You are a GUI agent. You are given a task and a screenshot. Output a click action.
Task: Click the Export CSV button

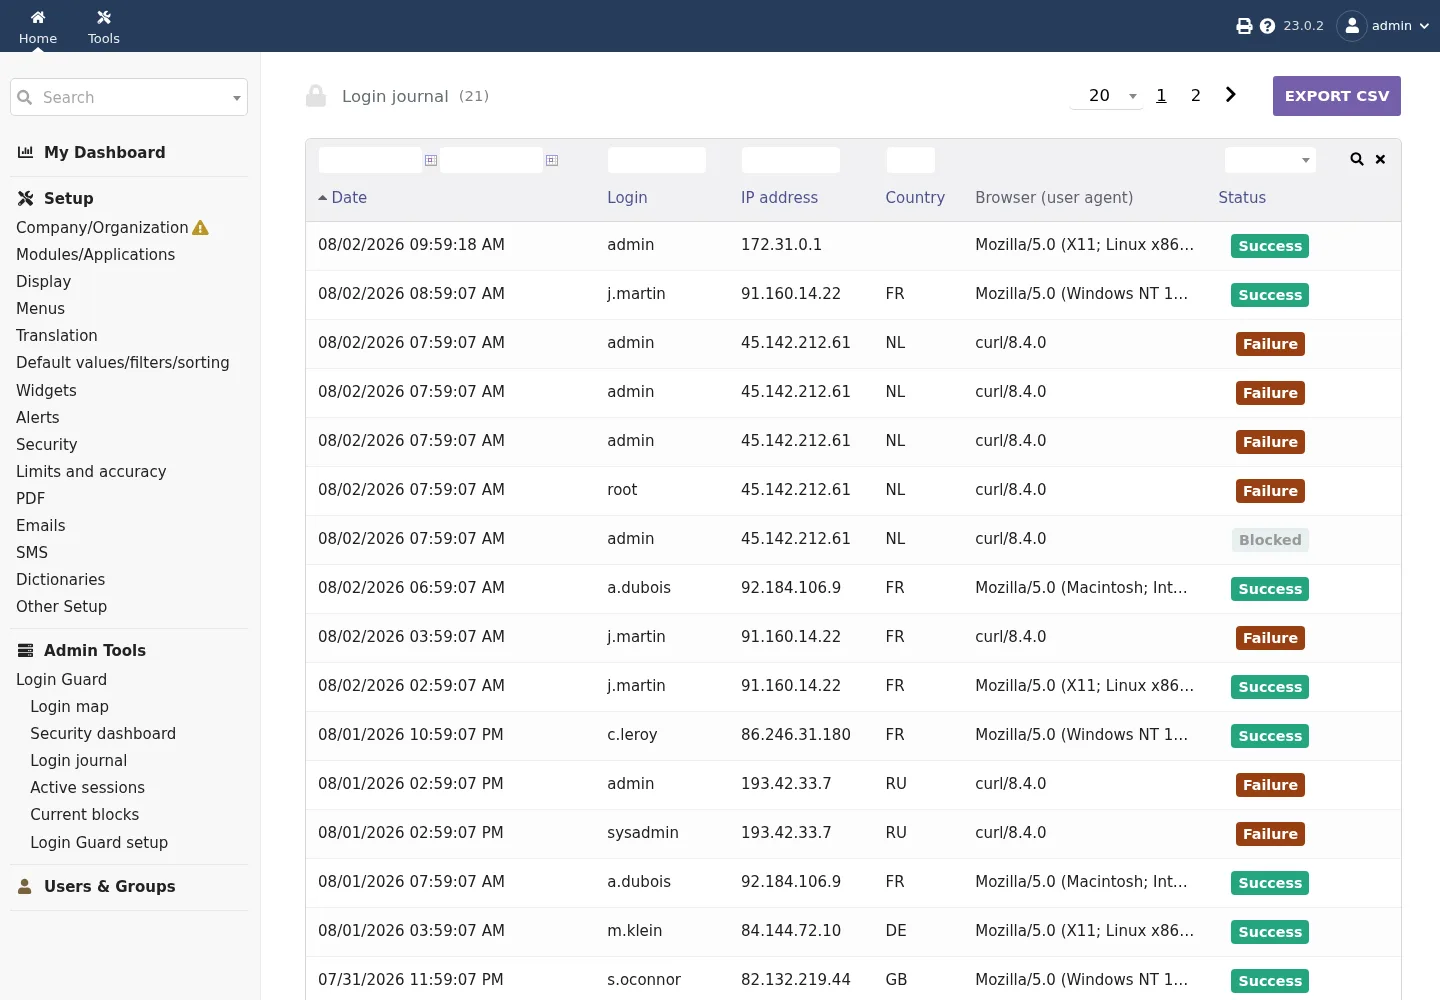click(x=1337, y=96)
